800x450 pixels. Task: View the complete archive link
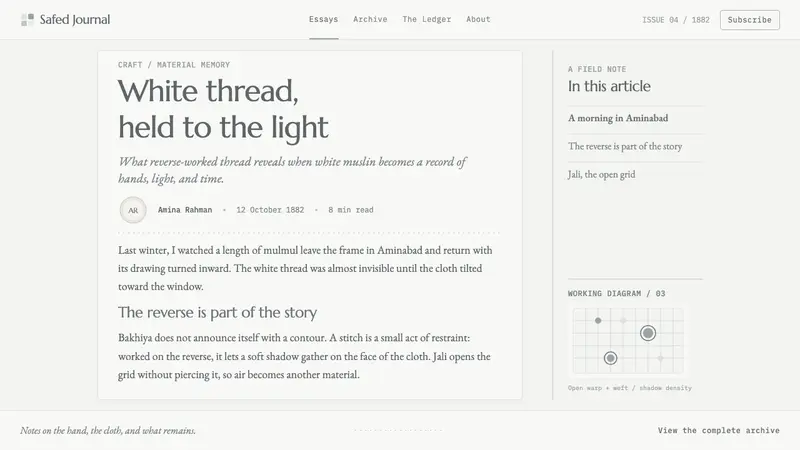point(718,430)
